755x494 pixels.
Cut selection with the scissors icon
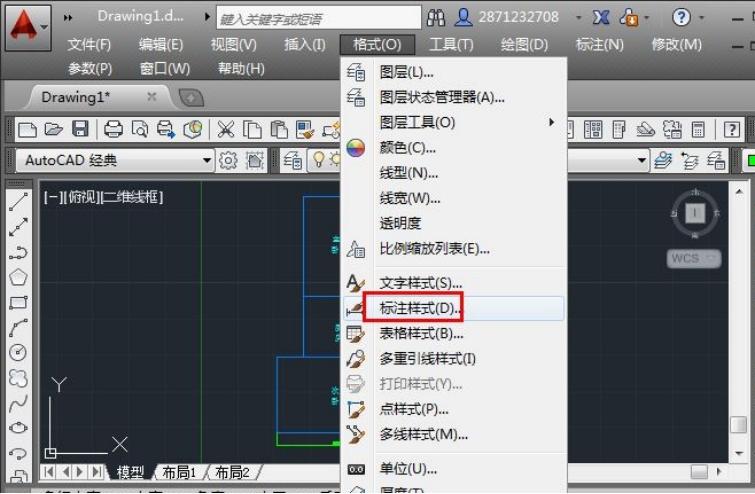click(225, 130)
